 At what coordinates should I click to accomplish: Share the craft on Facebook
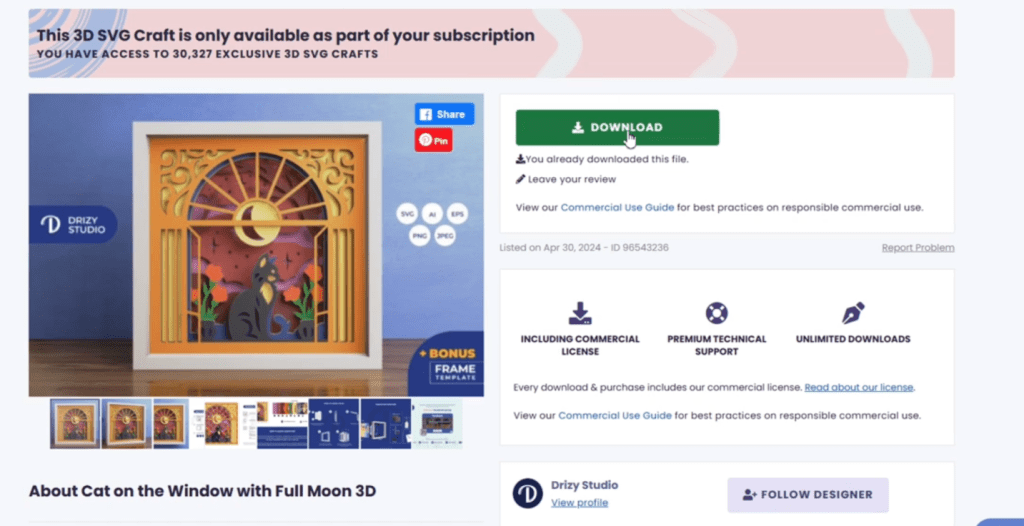pos(444,114)
